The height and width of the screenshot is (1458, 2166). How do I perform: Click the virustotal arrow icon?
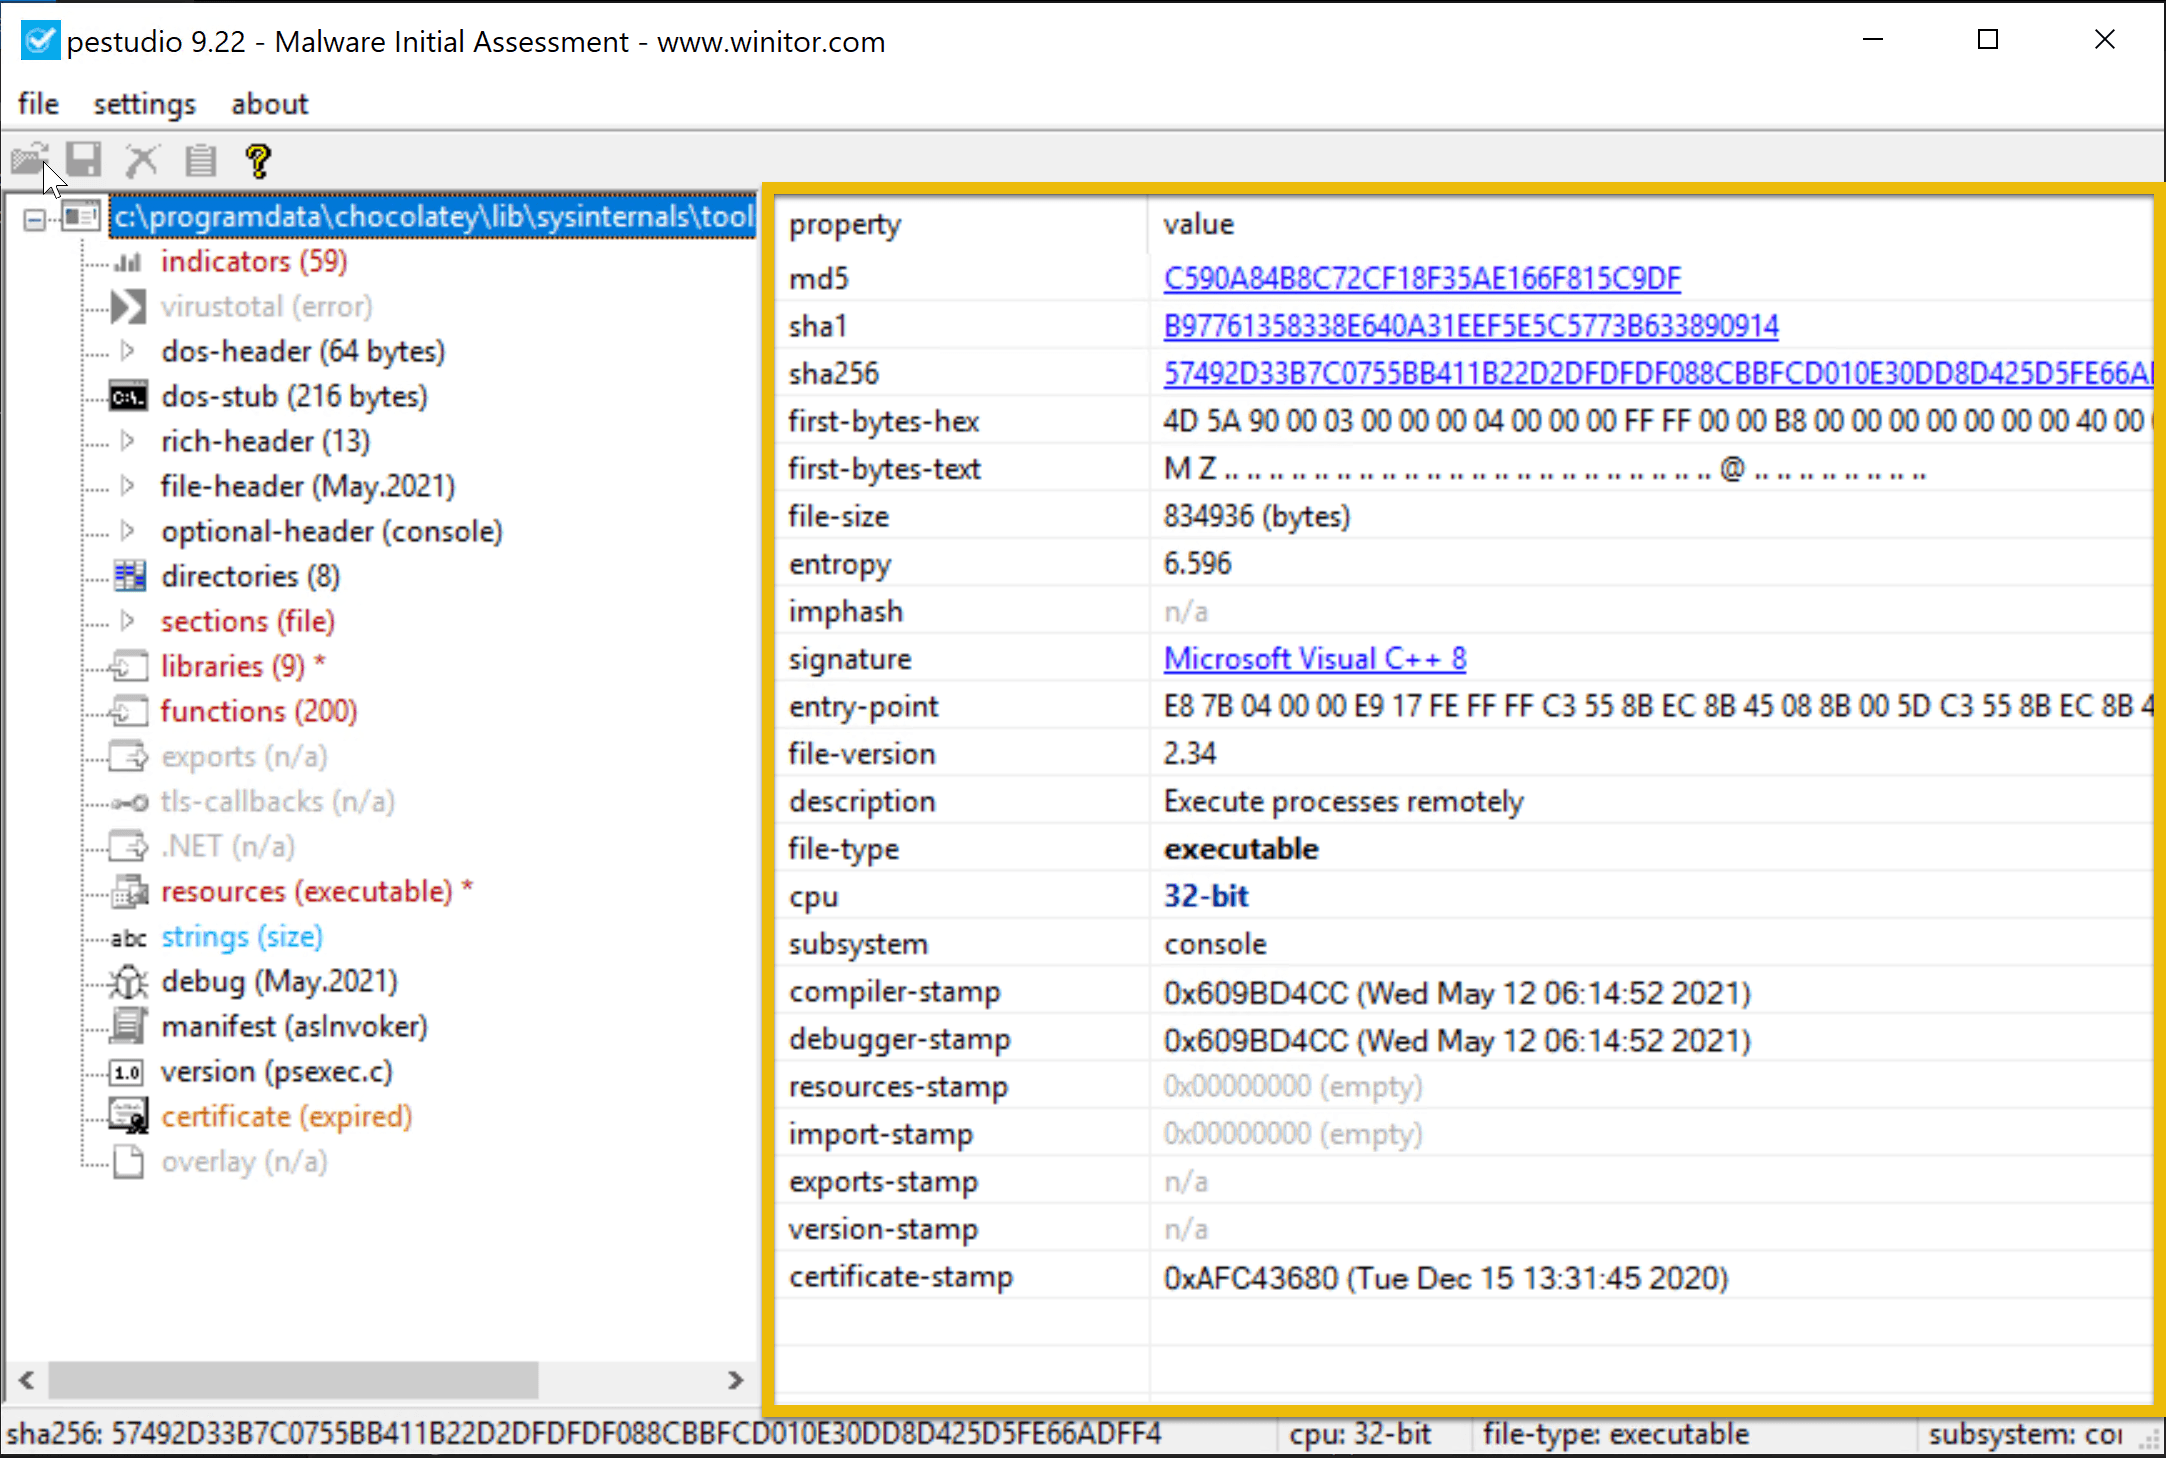pos(128,307)
